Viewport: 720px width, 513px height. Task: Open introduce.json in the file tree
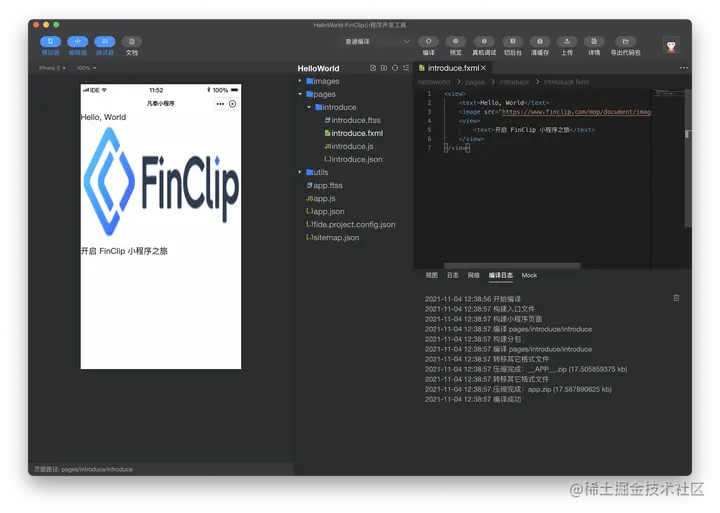(353, 159)
